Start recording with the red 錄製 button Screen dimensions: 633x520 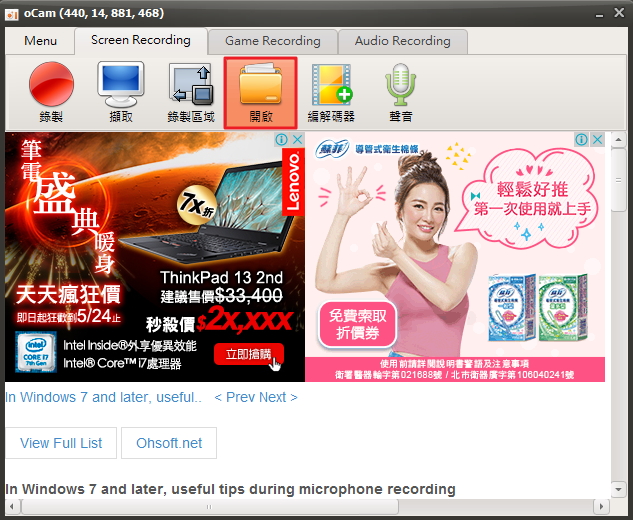click(51, 92)
